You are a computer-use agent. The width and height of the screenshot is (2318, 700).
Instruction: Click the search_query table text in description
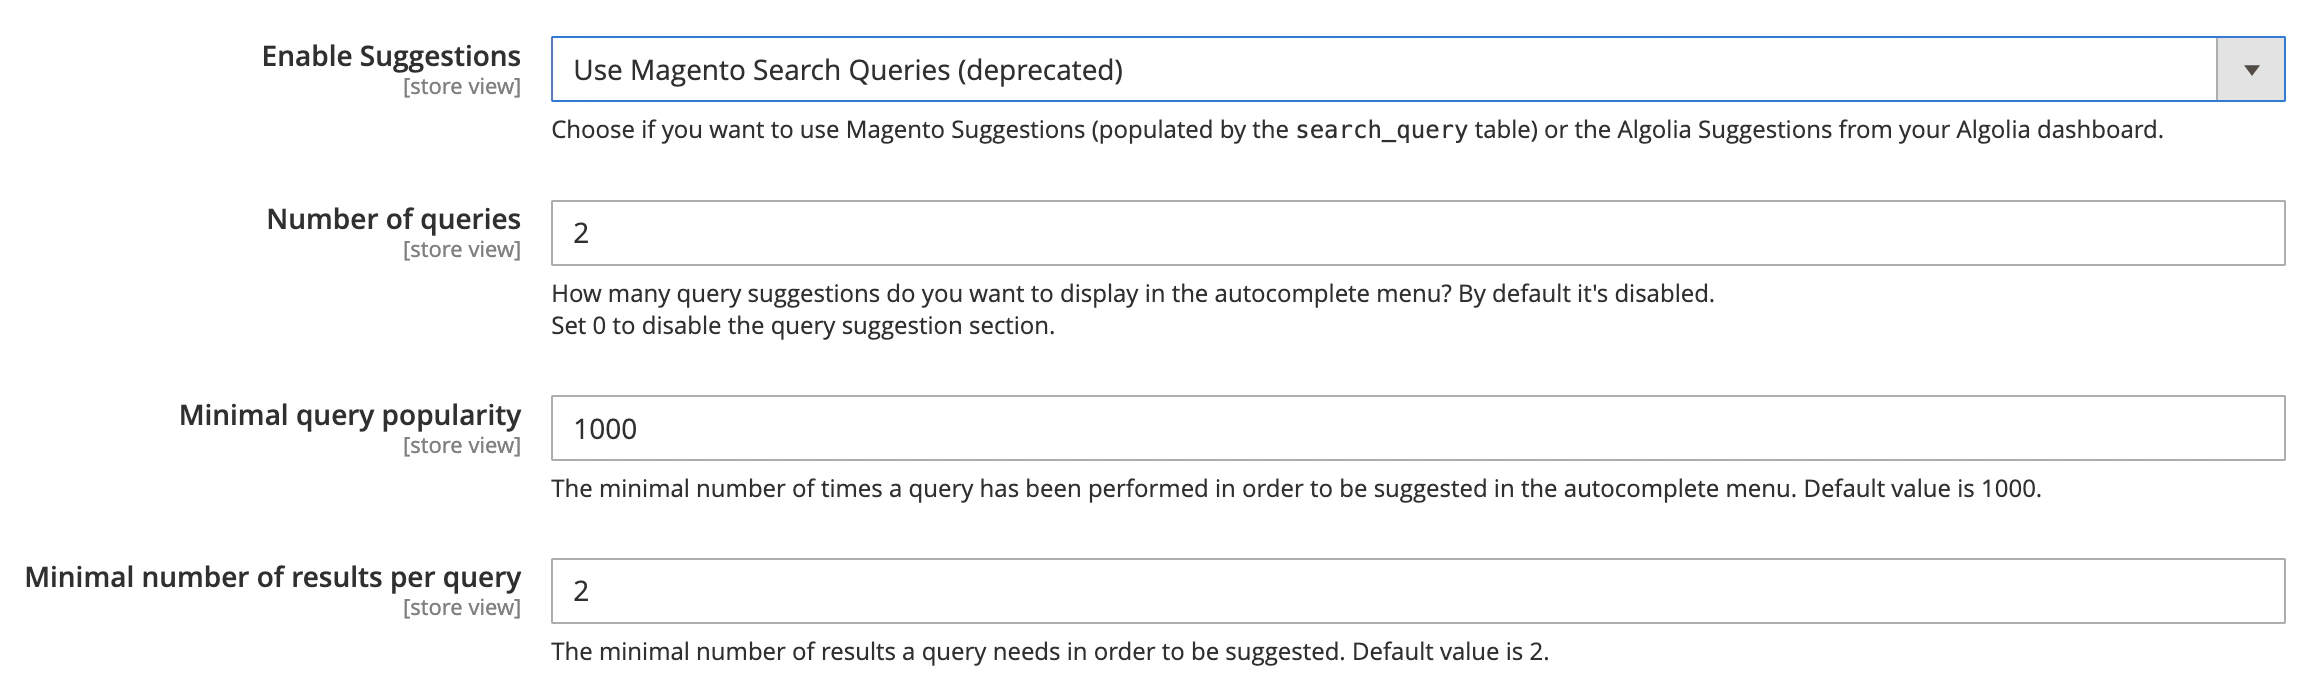(x=1382, y=128)
